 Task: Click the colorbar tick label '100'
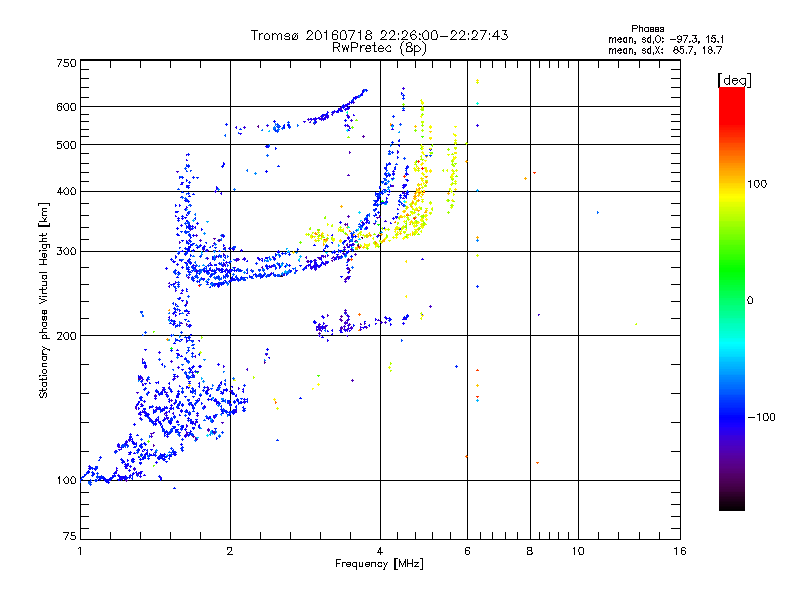(757, 184)
